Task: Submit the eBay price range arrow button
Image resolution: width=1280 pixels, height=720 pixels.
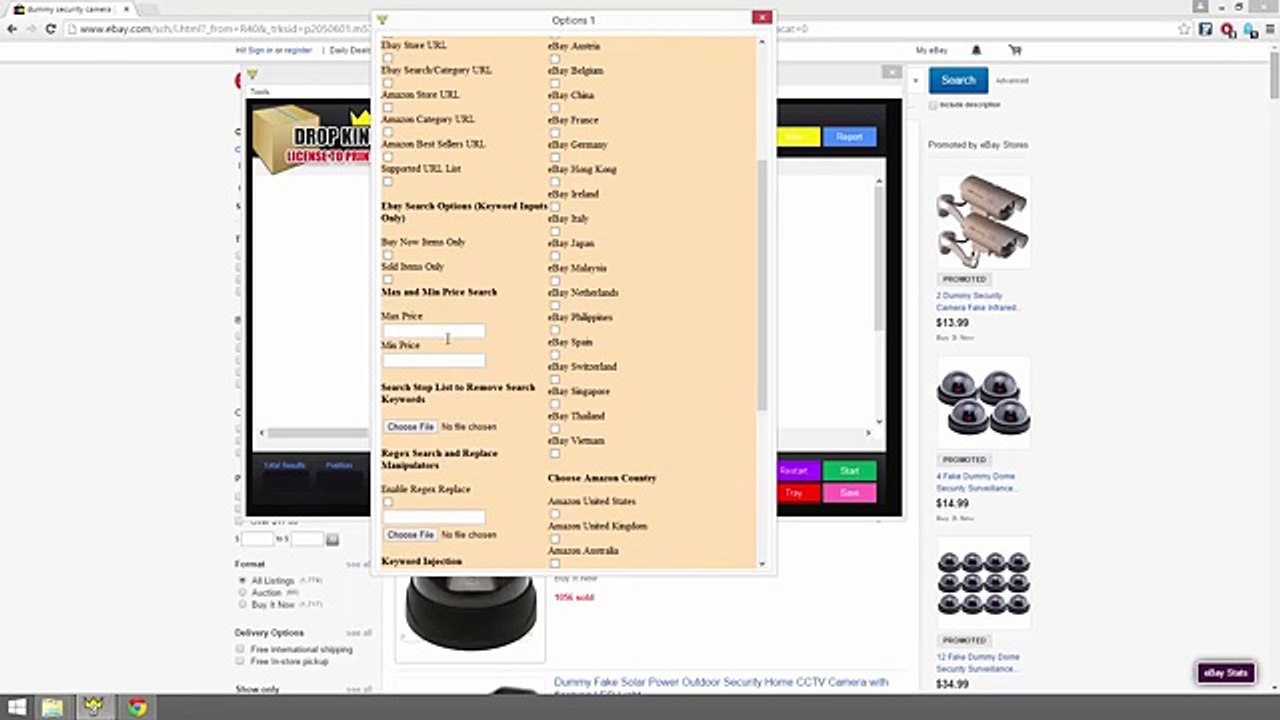Action: pos(332,539)
